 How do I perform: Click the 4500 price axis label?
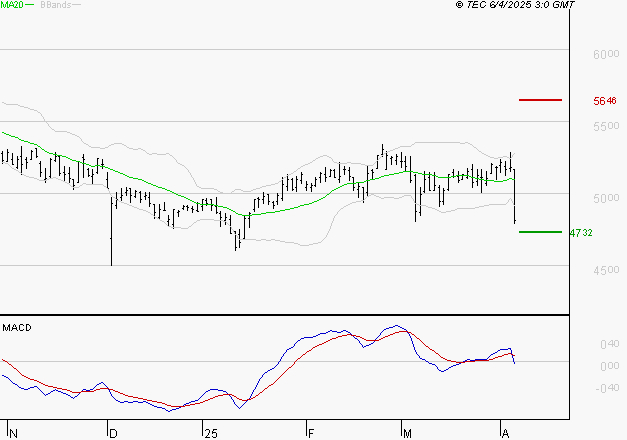pos(606,270)
